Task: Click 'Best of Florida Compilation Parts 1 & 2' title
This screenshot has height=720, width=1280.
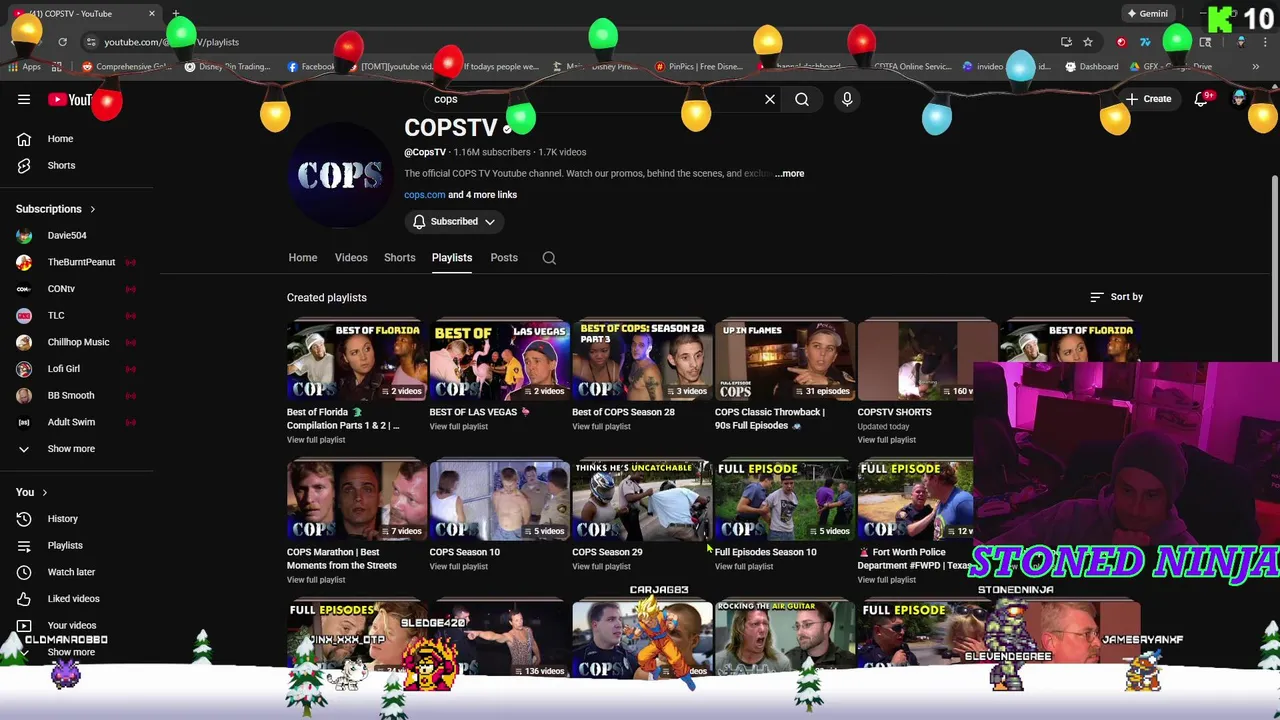Action: pyautogui.click(x=343, y=418)
